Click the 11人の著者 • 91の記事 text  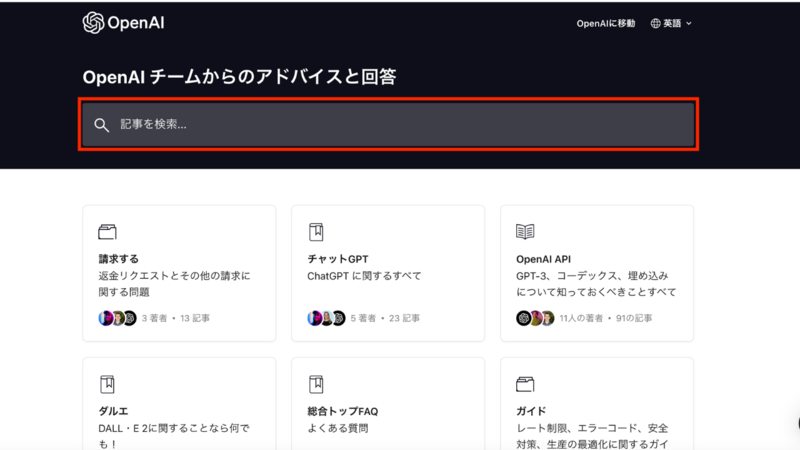tap(606, 318)
